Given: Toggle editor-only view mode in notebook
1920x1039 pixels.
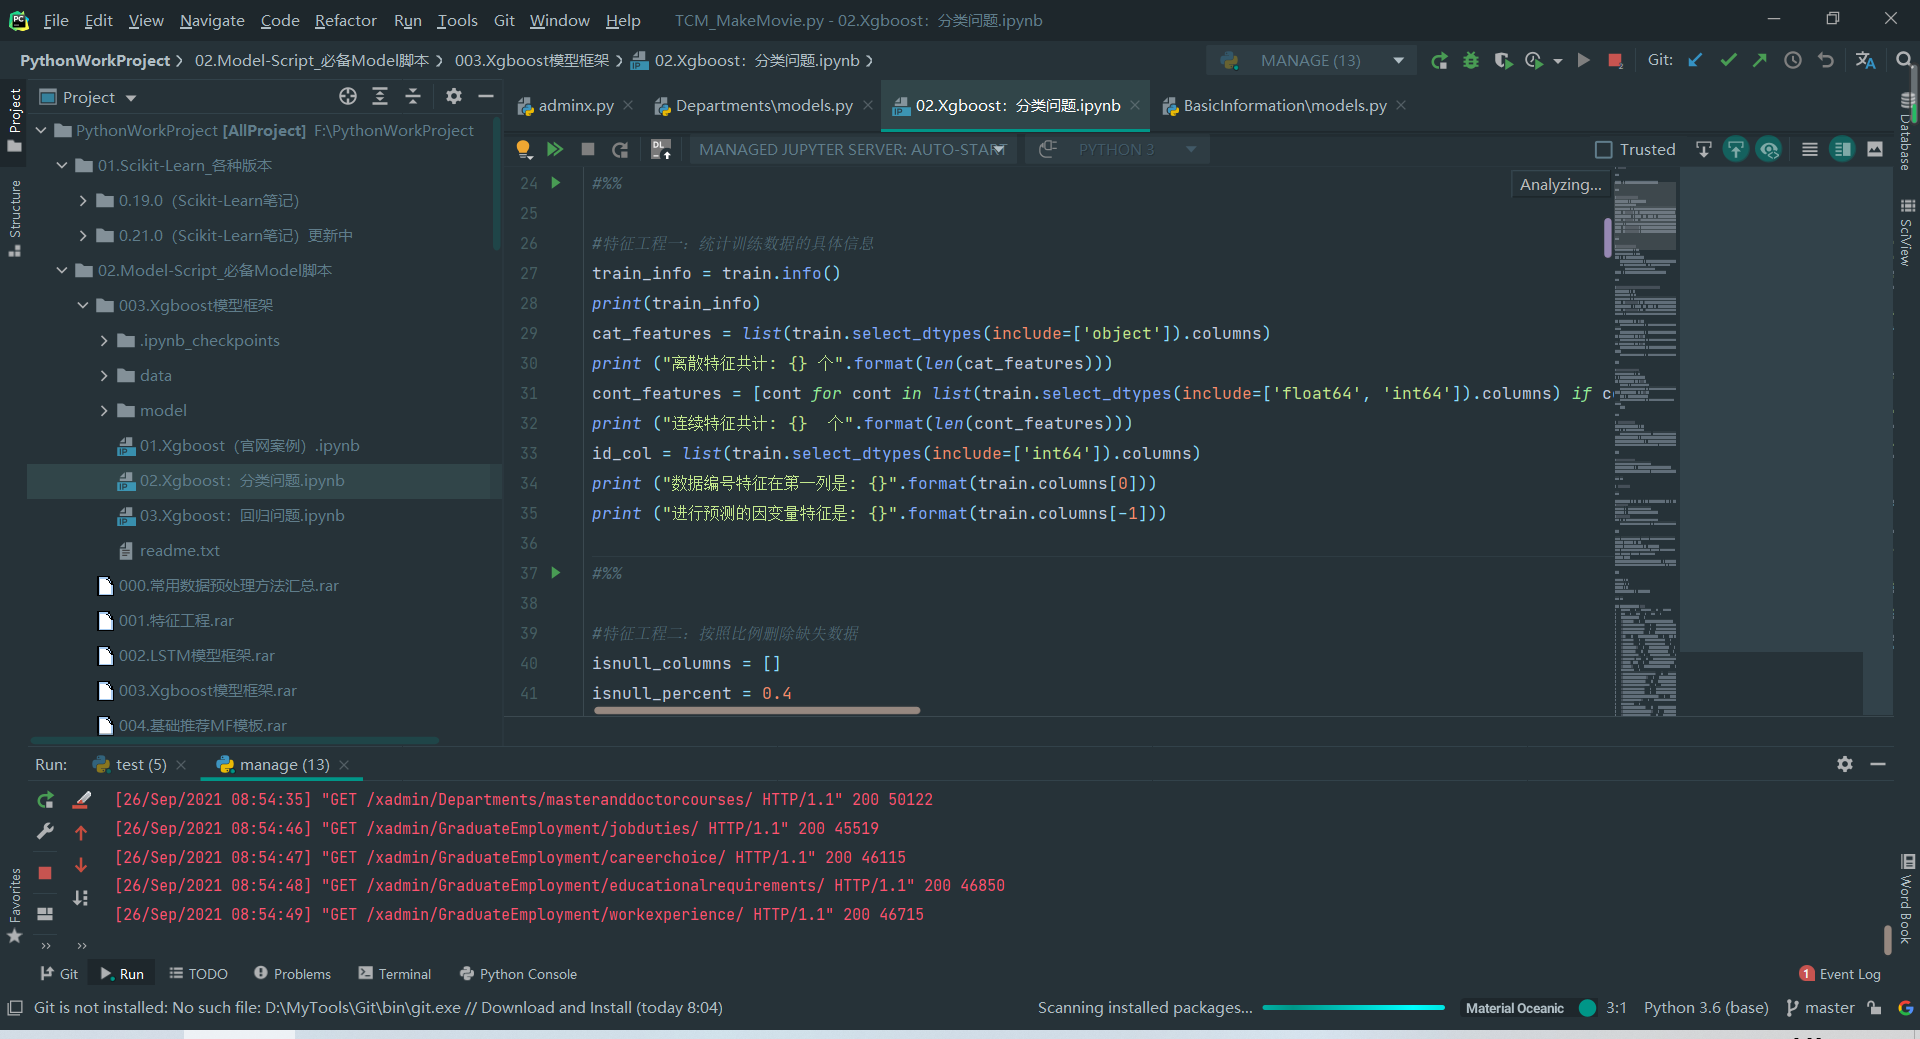Looking at the screenshot, I should pos(1810,150).
